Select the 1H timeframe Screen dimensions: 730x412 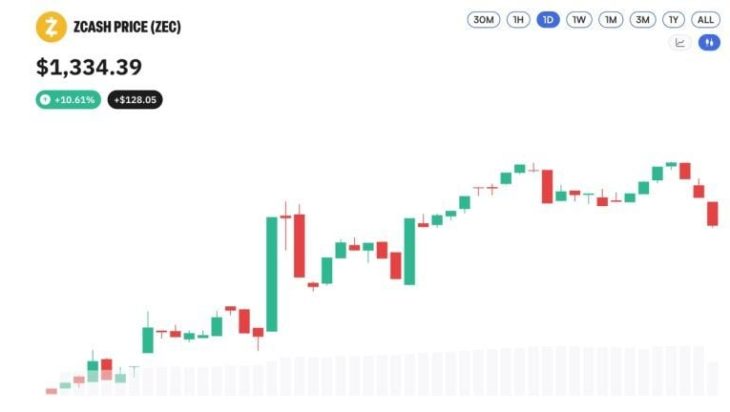tap(518, 20)
